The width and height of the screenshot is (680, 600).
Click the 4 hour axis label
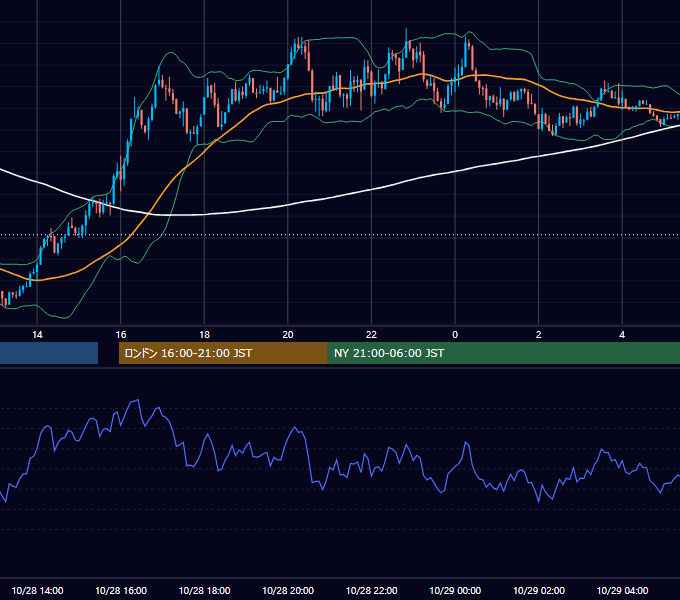pos(622,335)
